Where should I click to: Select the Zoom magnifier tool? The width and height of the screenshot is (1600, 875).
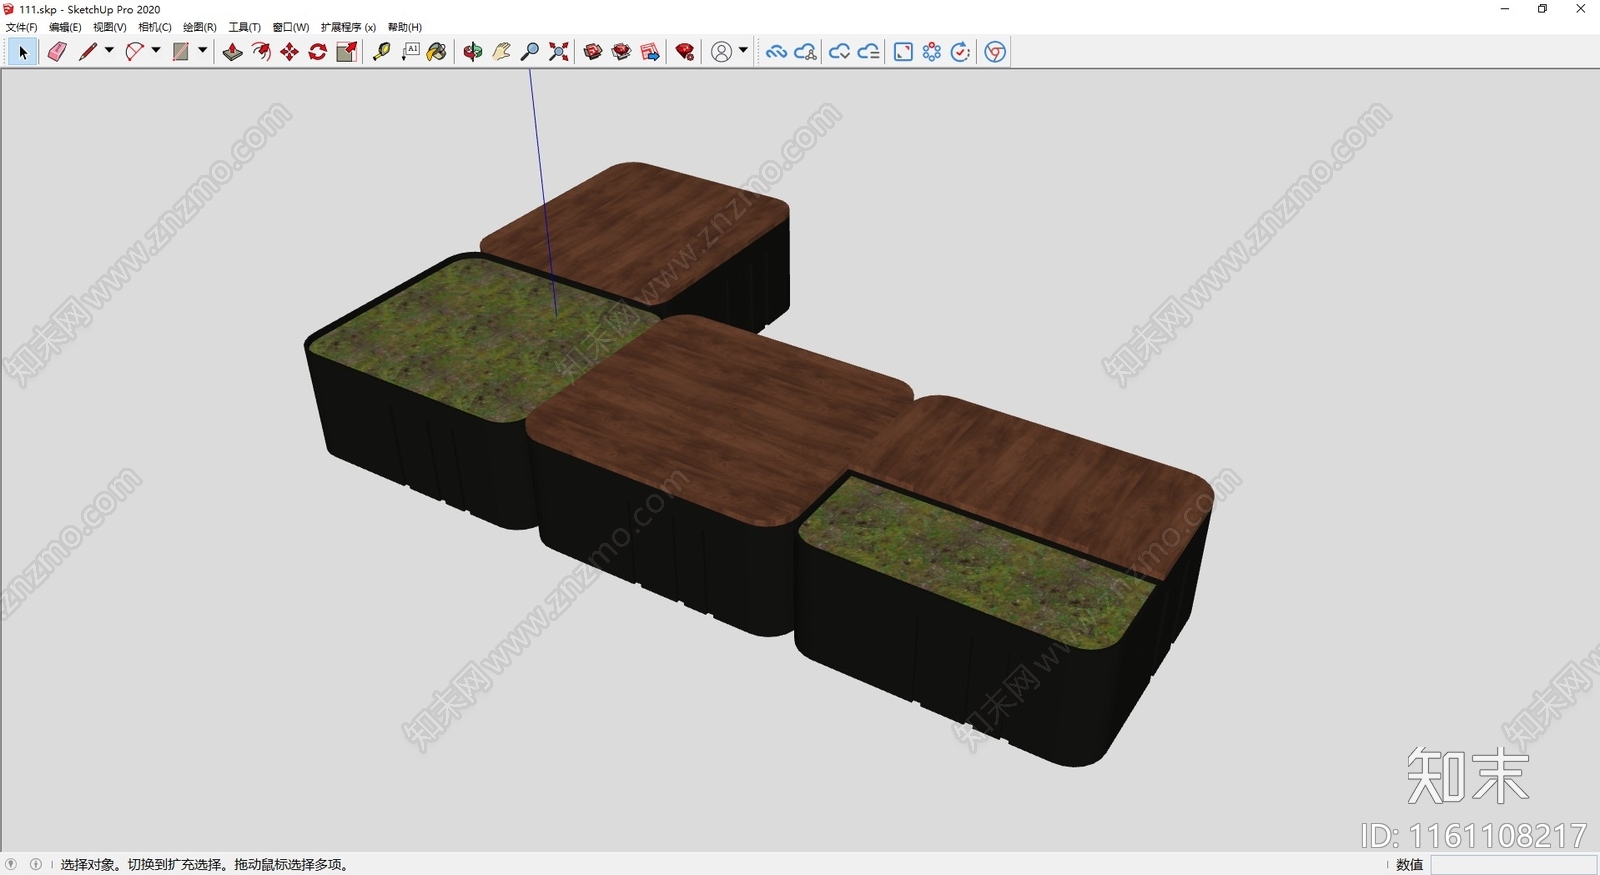[x=530, y=52]
